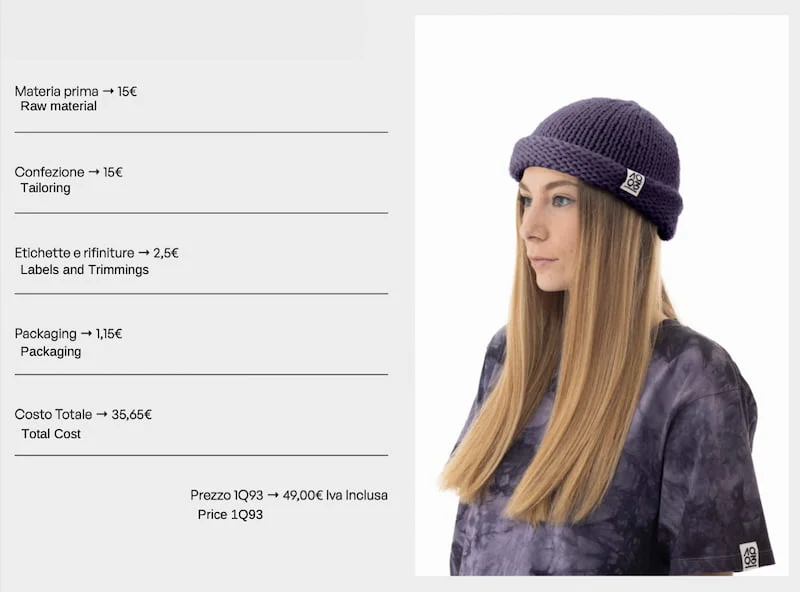This screenshot has width=800, height=592.
Task: Click the arrow next to Materia prima
Action: (x=108, y=91)
